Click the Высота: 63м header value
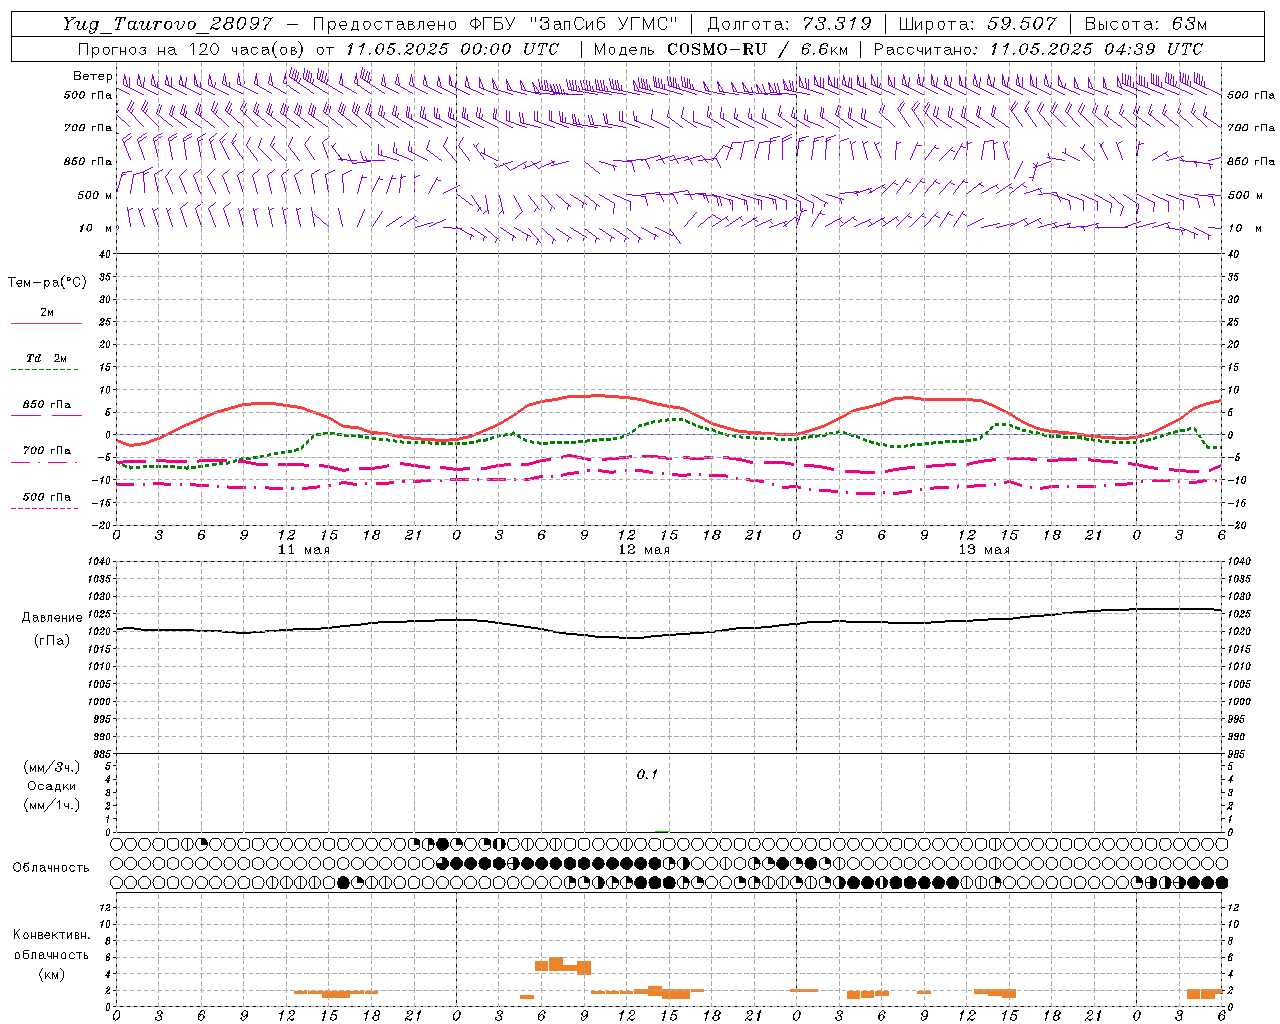This screenshot has height=1024, width=1280. 1145,24
